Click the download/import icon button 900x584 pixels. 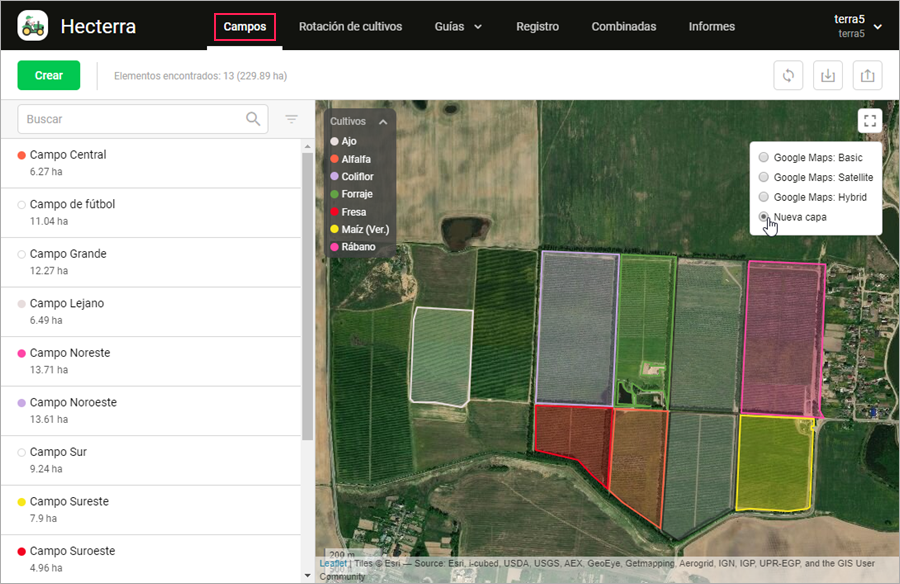[827, 76]
